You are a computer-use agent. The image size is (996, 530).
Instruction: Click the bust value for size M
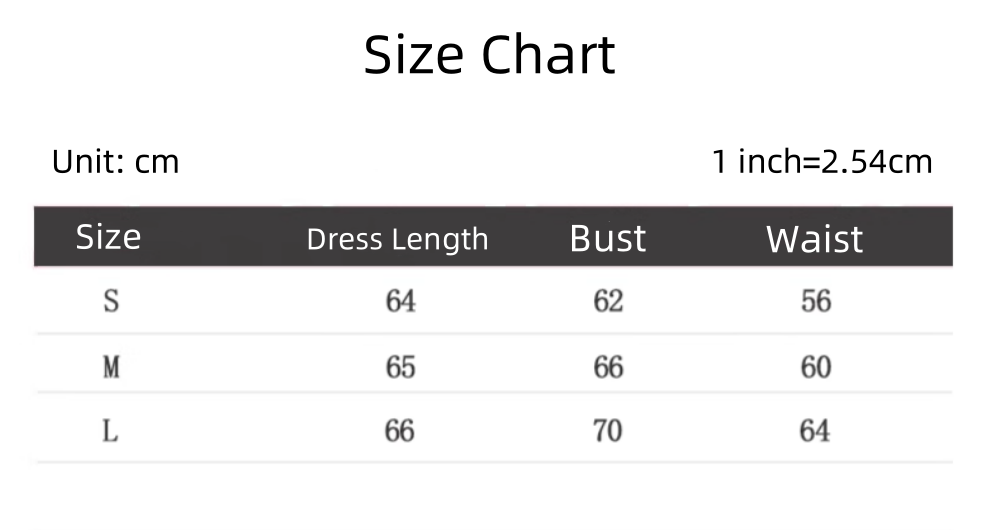tap(608, 367)
